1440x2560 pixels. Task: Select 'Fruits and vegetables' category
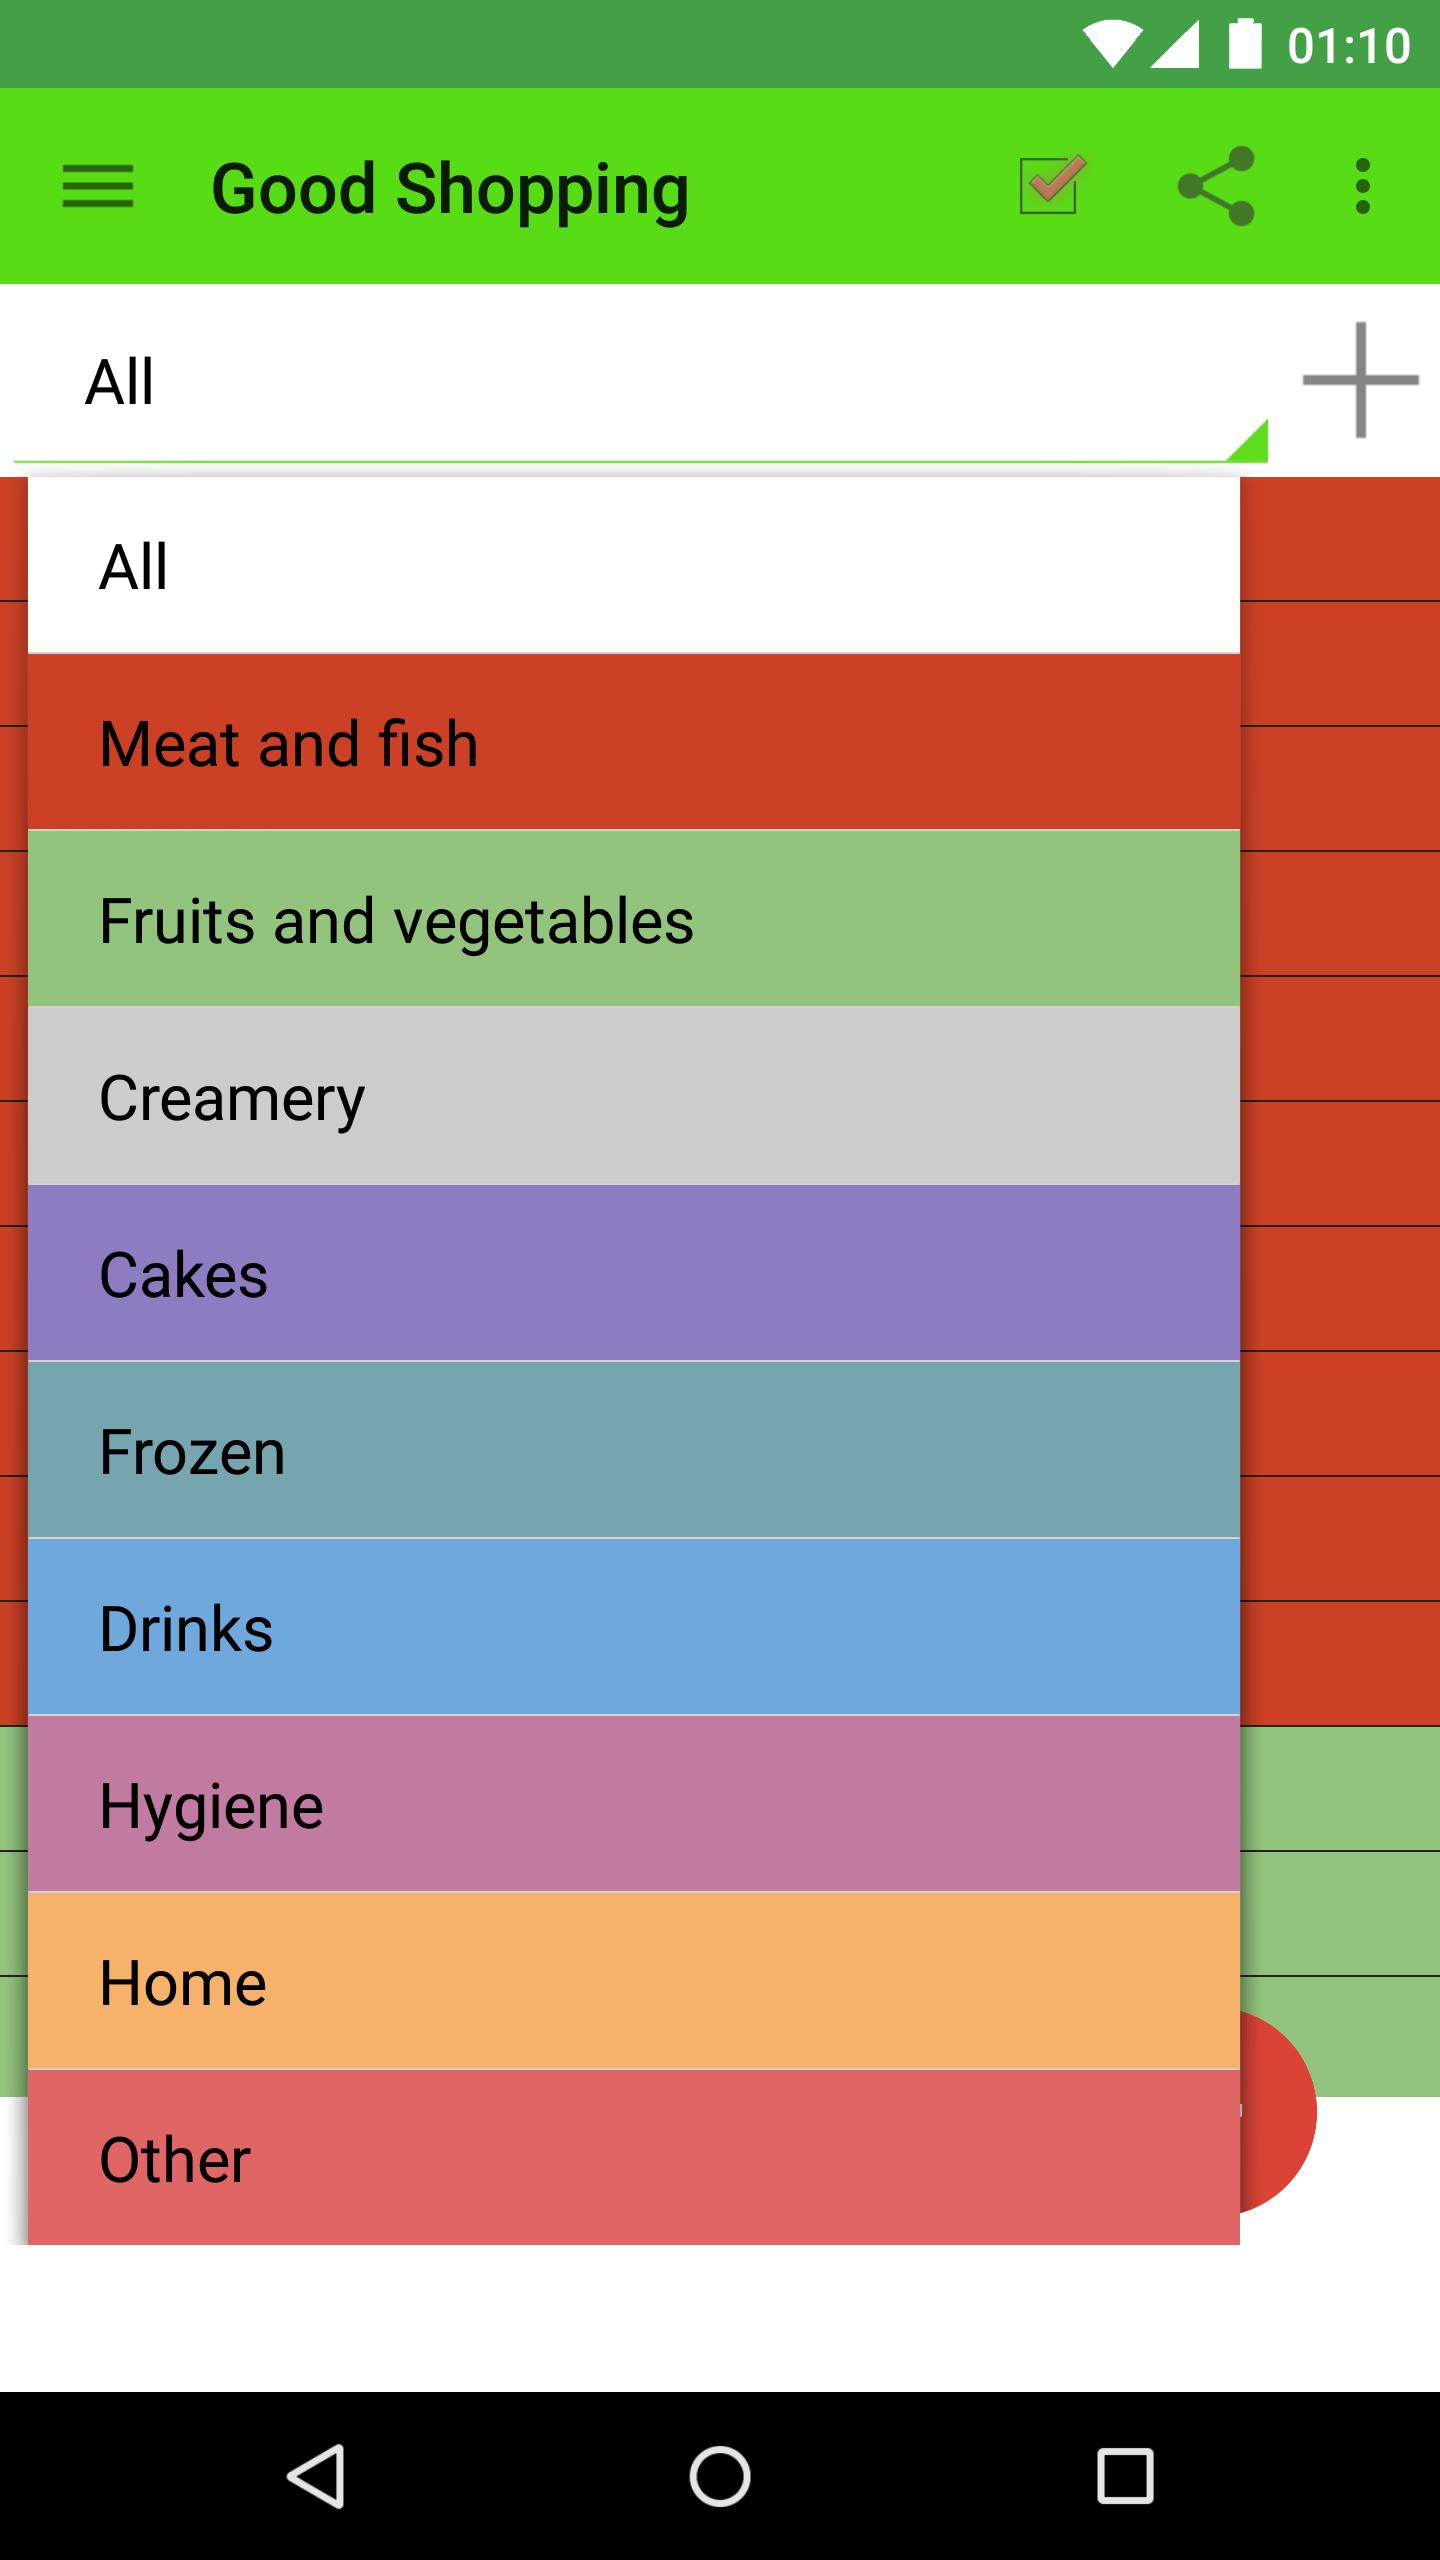pos(634,920)
